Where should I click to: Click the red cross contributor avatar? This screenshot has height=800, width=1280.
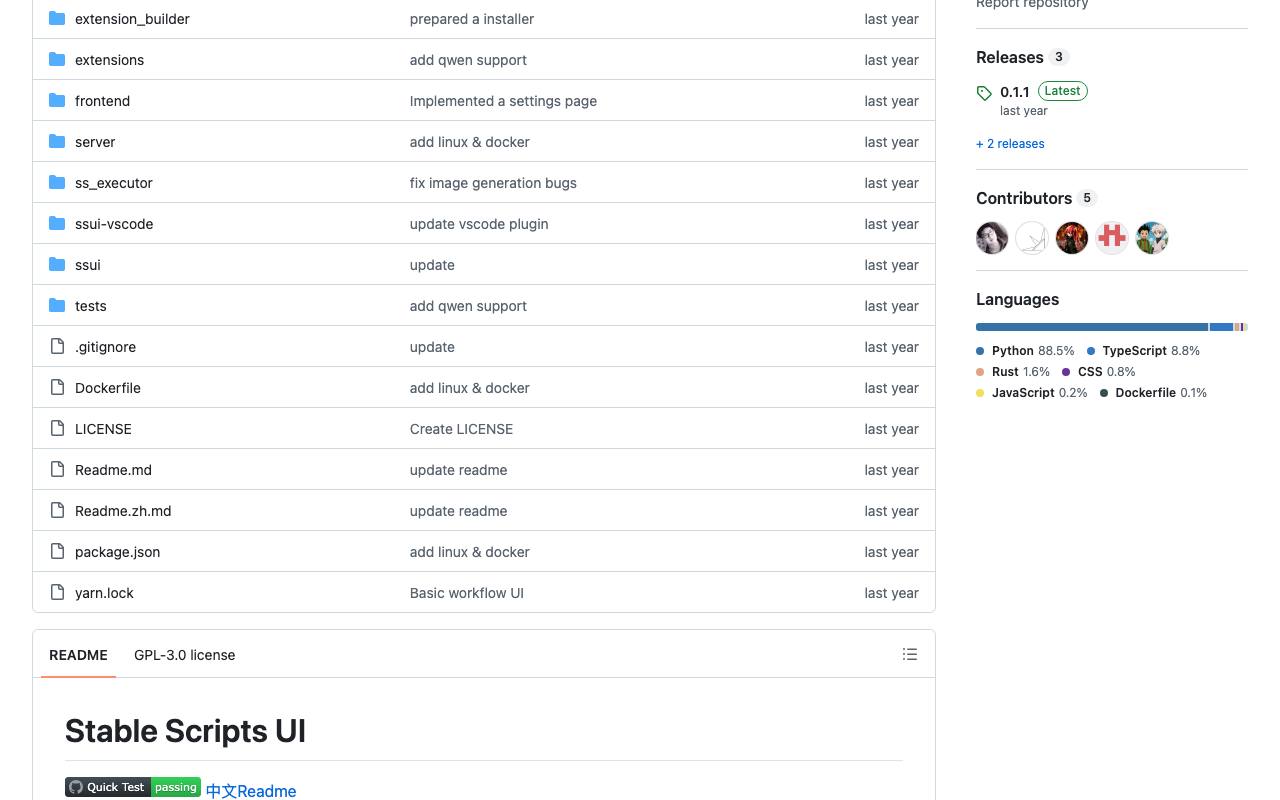click(x=1112, y=238)
